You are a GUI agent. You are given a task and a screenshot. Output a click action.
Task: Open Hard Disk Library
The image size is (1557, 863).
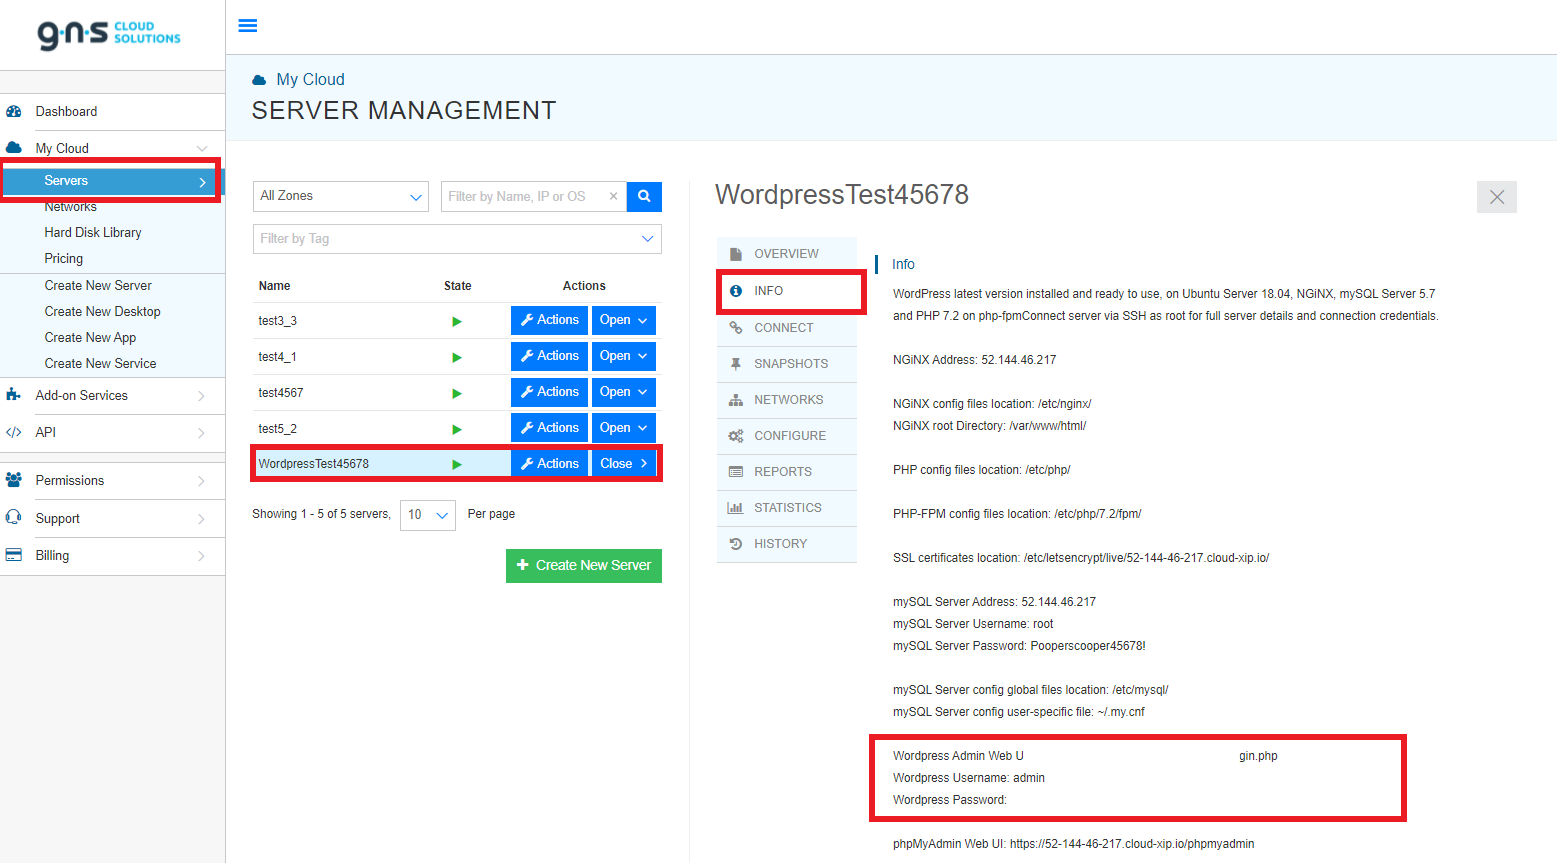(93, 232)
